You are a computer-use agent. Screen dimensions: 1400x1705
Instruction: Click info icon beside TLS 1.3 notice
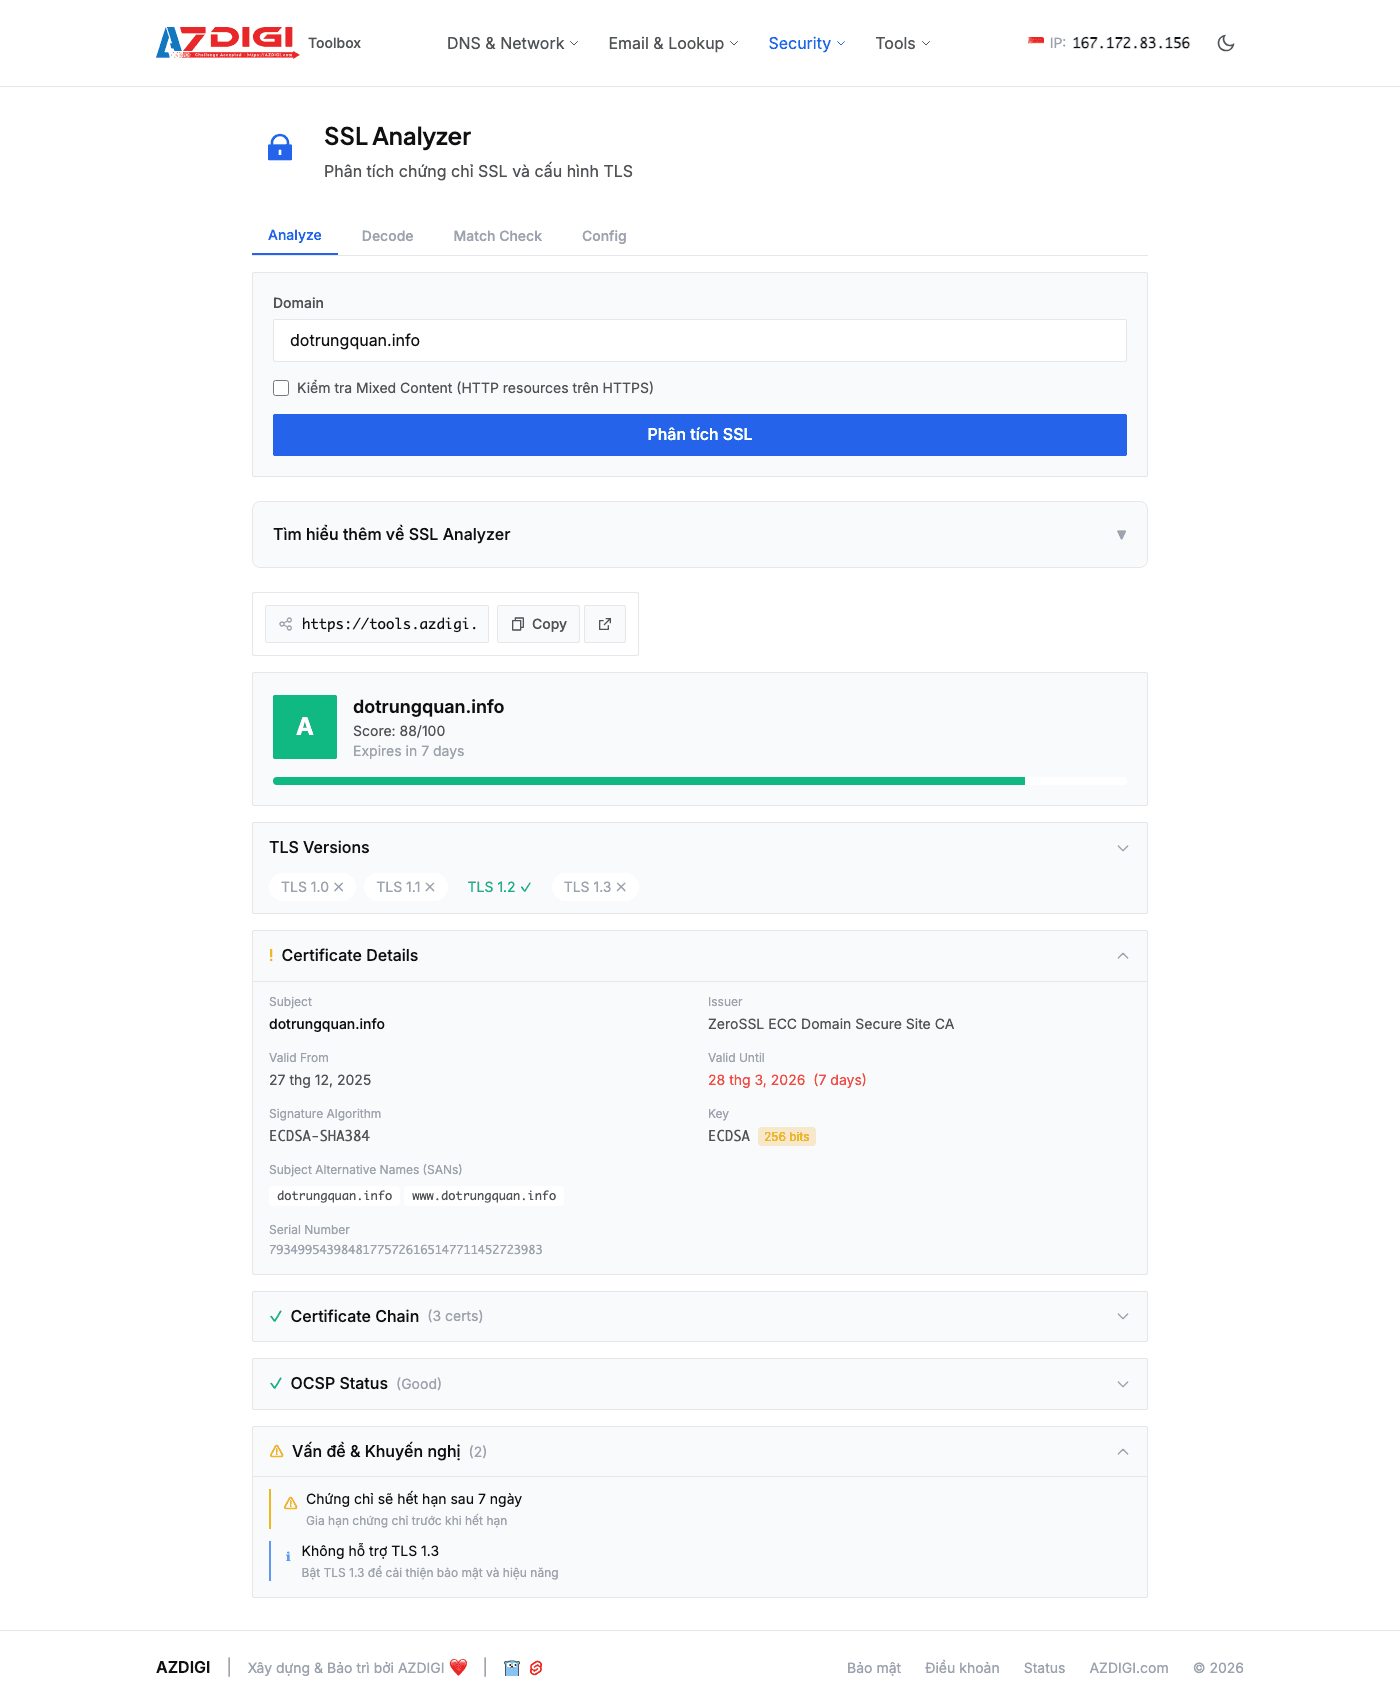288,1556
